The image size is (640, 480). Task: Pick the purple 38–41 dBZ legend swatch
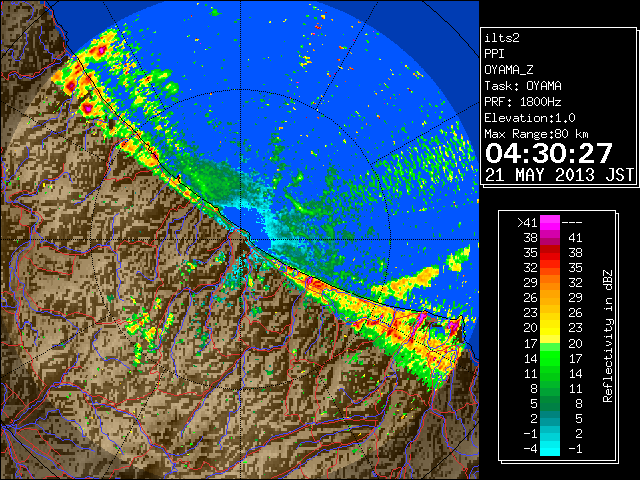tap(550, 238)
